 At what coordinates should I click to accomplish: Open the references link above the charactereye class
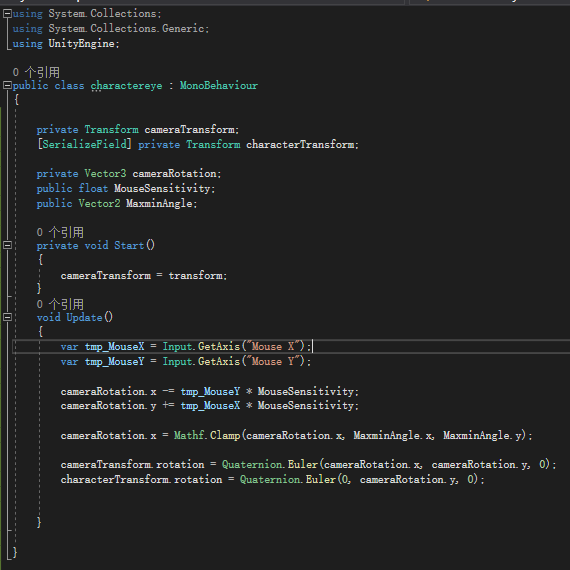tap(36, 72)
